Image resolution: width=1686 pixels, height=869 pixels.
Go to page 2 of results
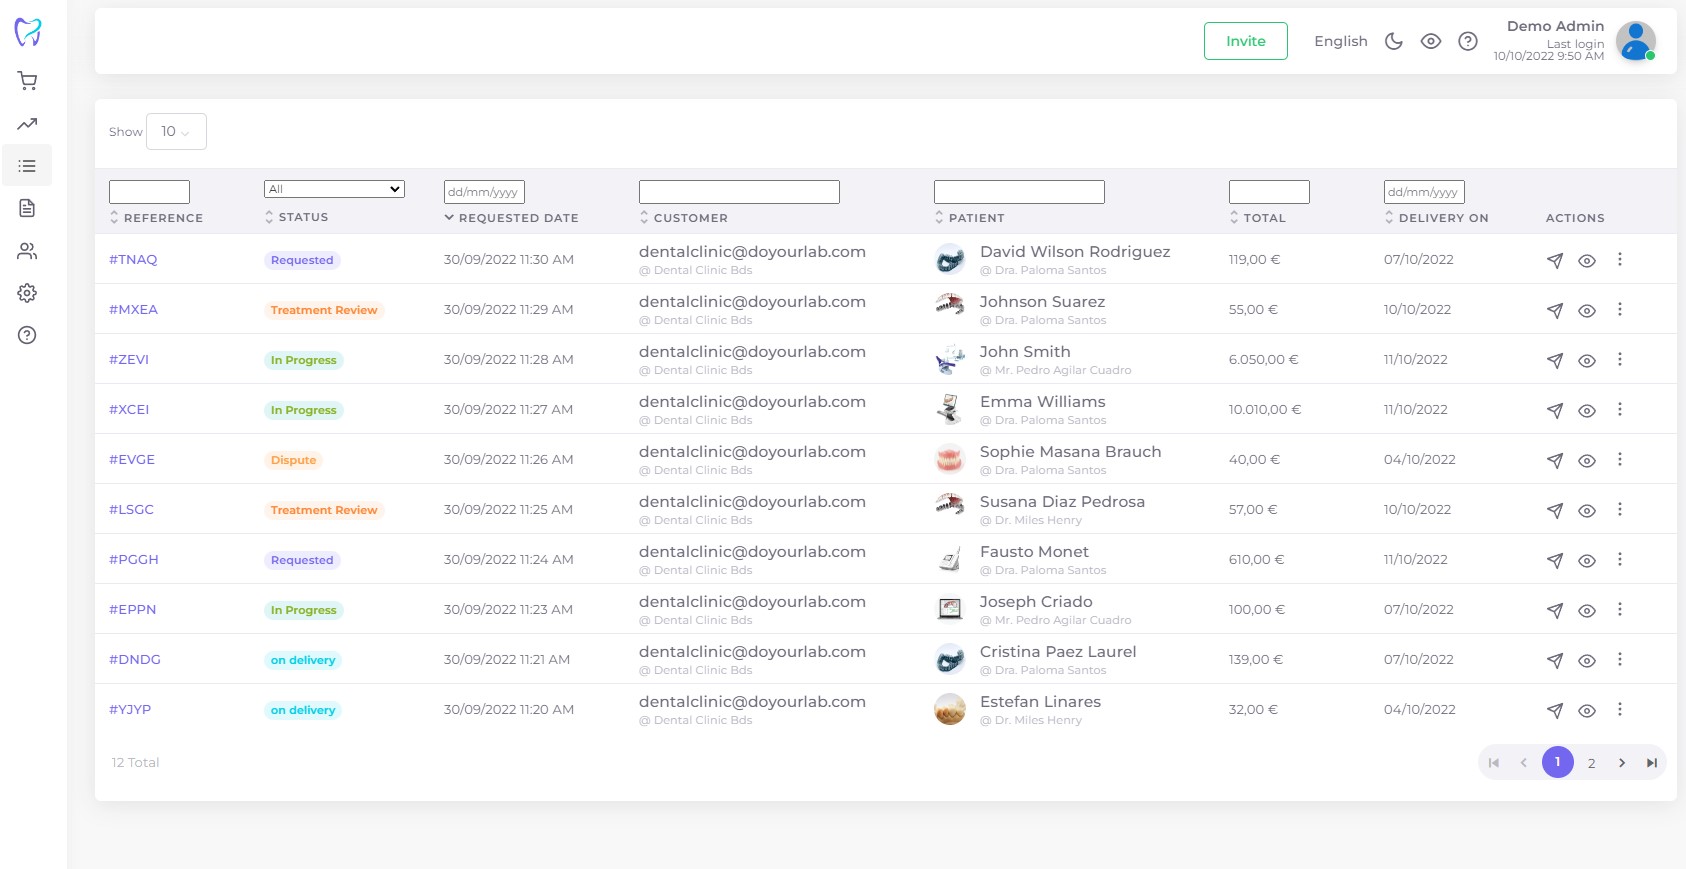[1591, 763]
